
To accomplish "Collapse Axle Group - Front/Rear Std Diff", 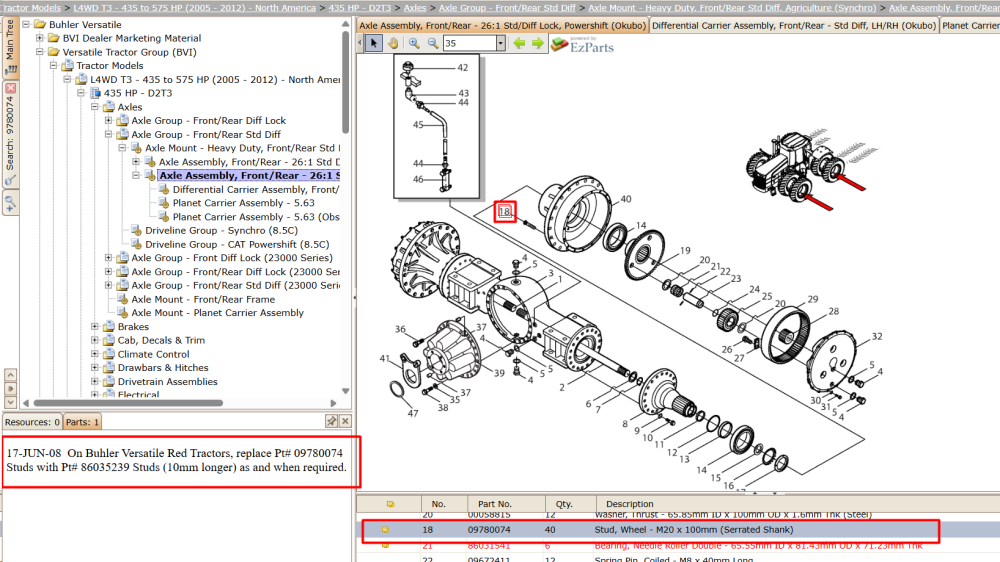I will tap(108, 135).
